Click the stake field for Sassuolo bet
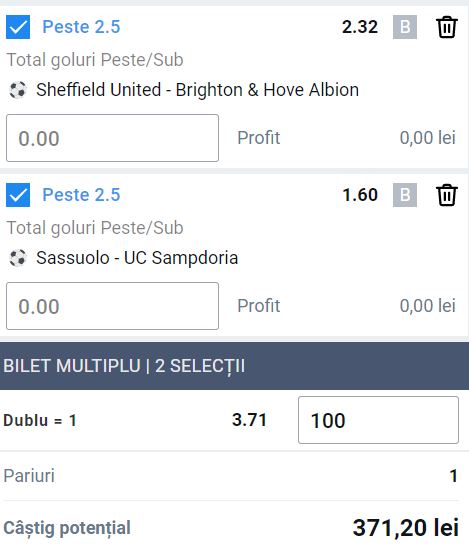 (113, 306)
